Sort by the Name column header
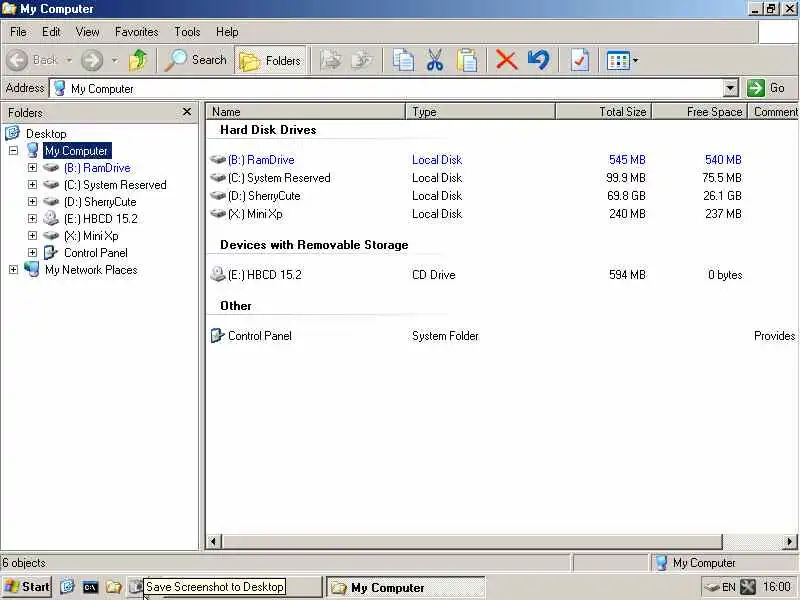Image resolution: width=800 pixels, height=600 pixels. point(305,112)
